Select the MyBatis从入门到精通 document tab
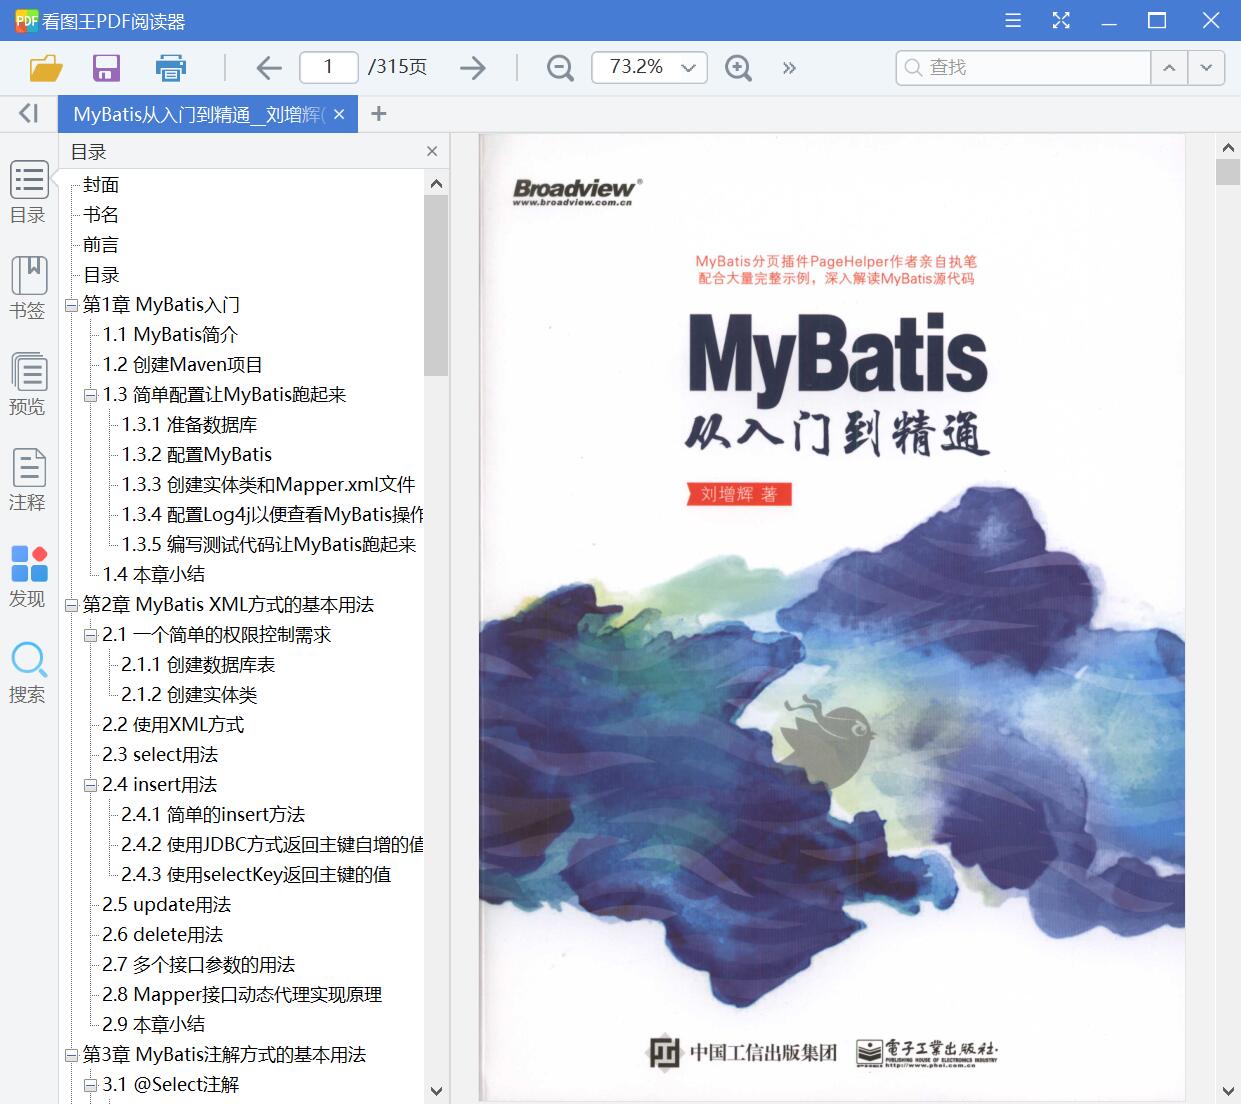The image size is (1241, 1104). pyautogui.click(x=199, y=114)
